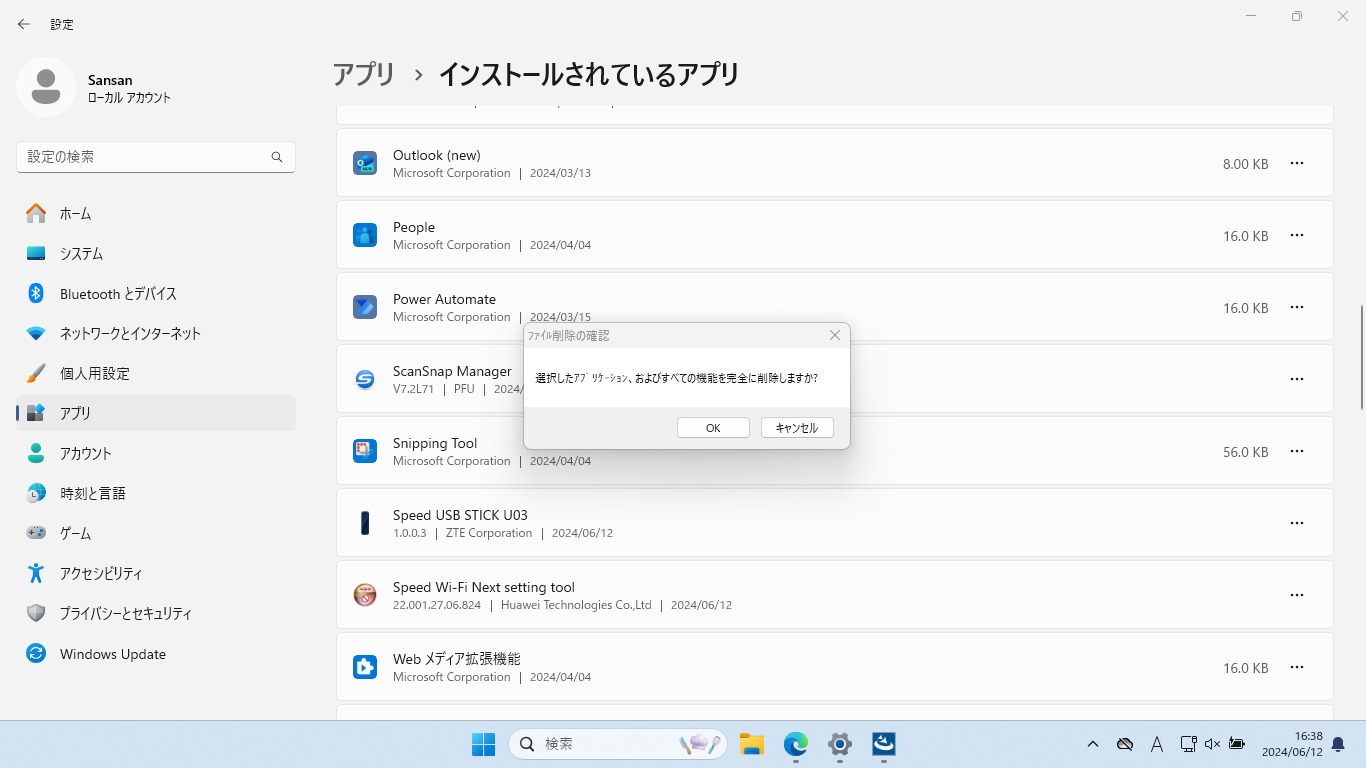Open more options for Web メディア拡張機能
This screenshot has width=1366, height=768.
(1297, 667)
